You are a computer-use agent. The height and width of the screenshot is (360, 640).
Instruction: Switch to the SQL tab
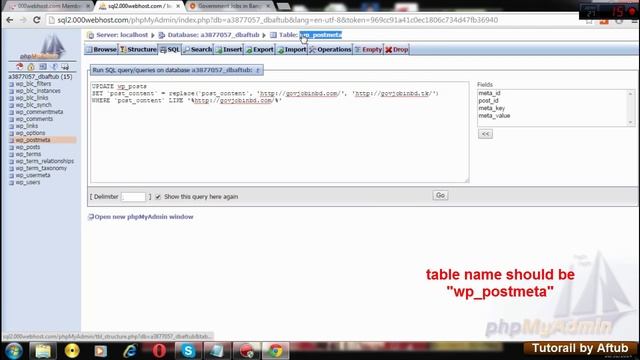(170, 49)
